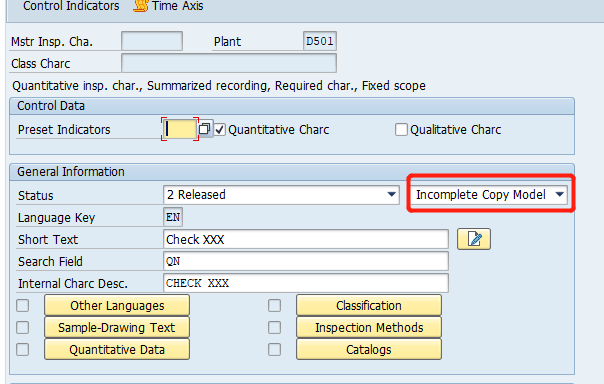Open the Catalogs button
This screenshot has height=384, width=604.
[369, 350]
